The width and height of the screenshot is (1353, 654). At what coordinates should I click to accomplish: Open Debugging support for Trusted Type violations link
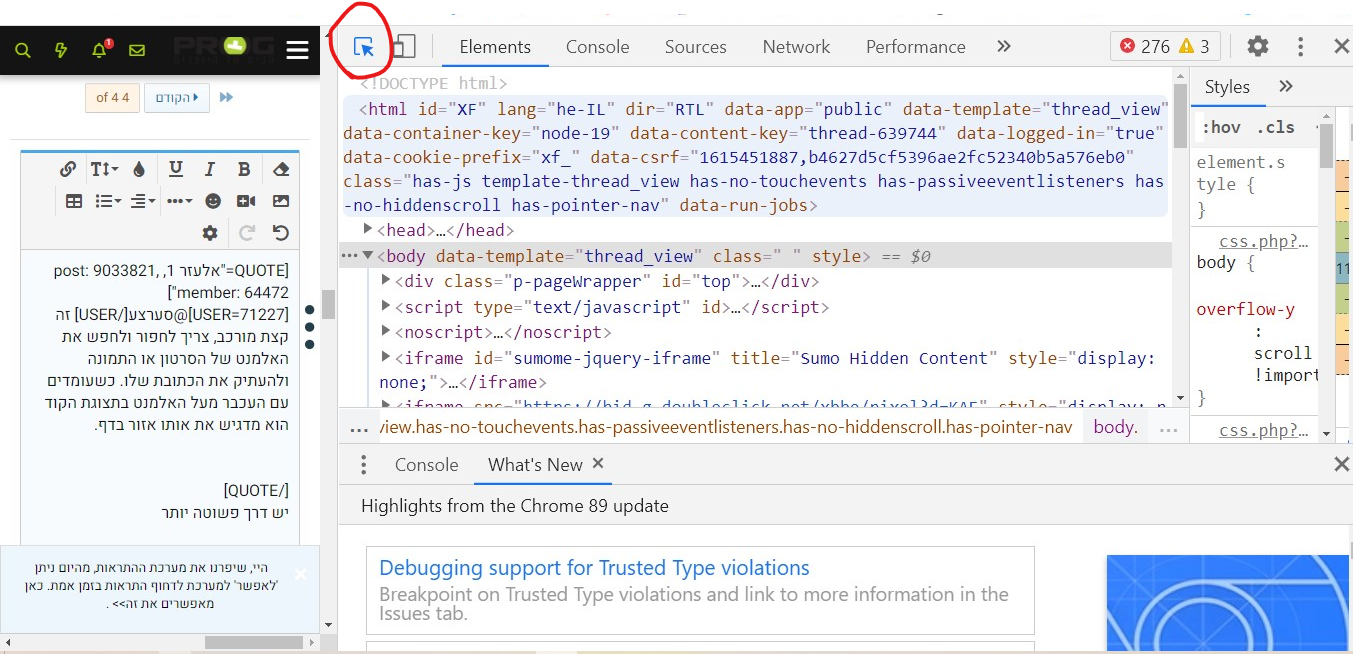(x=594, y=568)
